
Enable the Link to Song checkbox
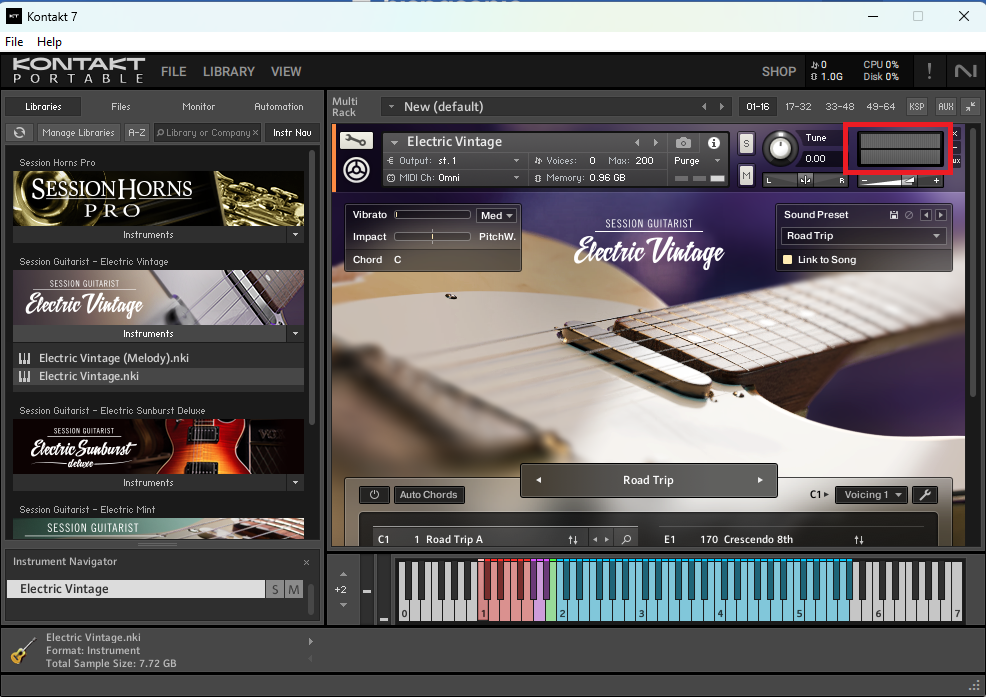coord(787,260)
